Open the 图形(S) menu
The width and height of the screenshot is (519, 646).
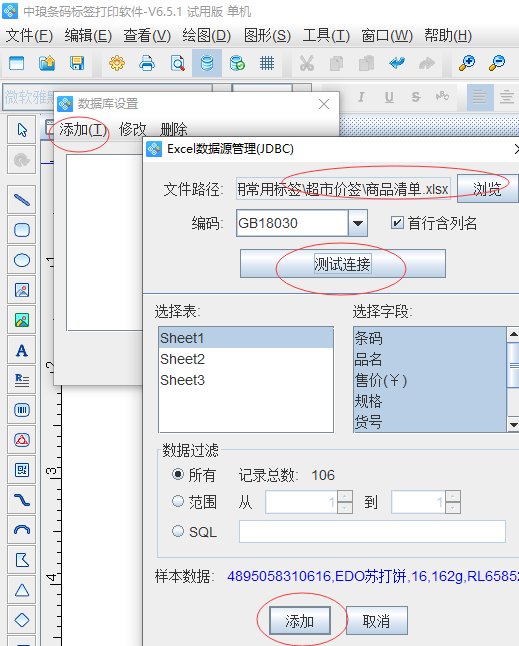tap(267, 35)
